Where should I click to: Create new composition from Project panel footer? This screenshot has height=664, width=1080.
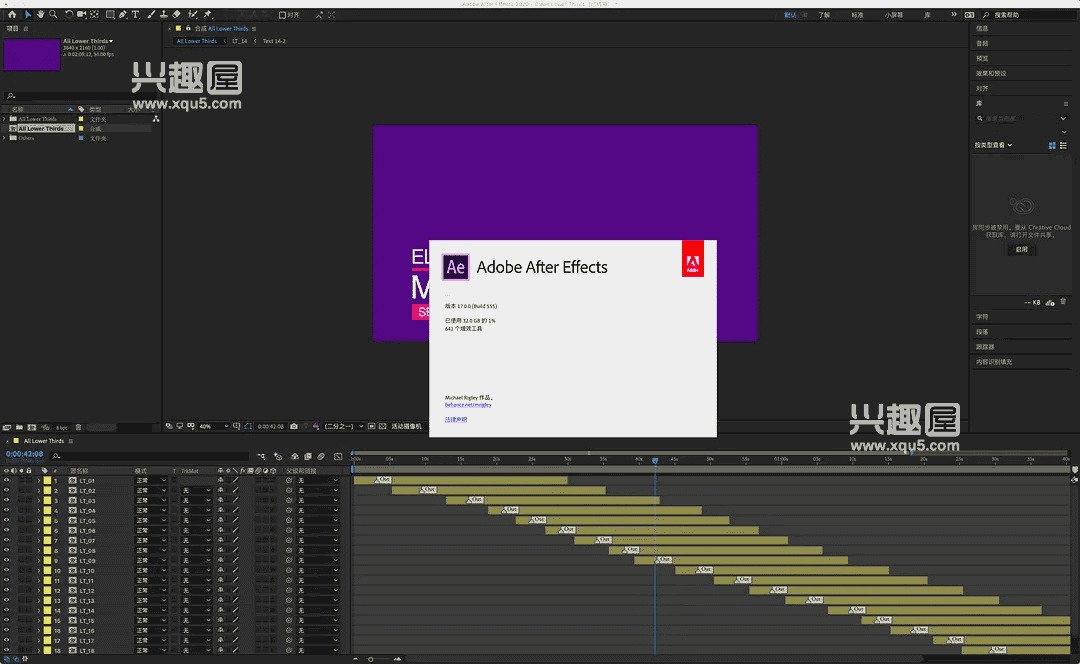(32, 427)
